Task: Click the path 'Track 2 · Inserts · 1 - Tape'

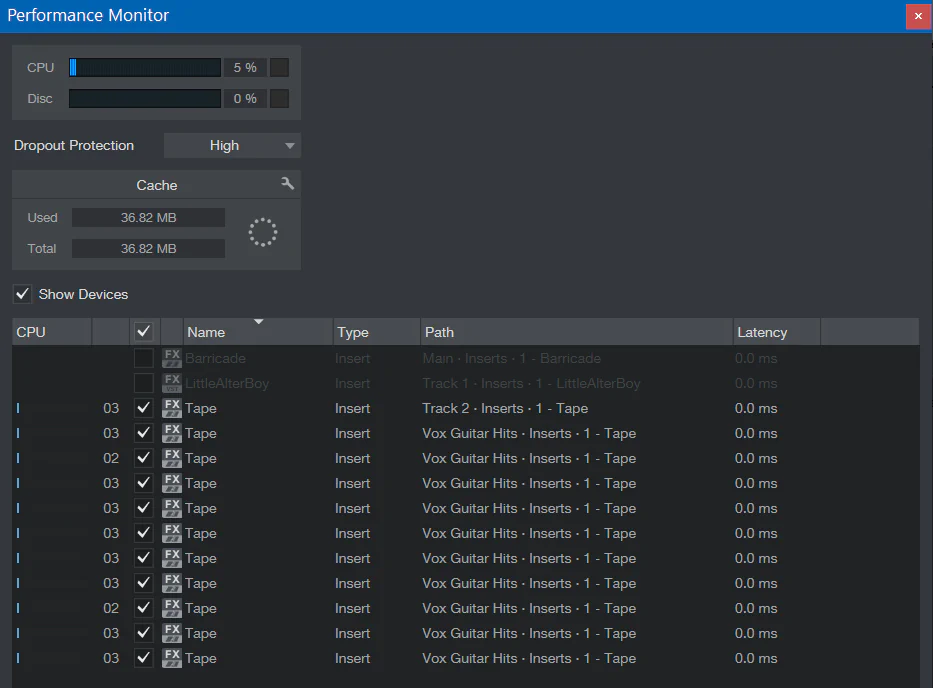Action: [x=505, y=408]
